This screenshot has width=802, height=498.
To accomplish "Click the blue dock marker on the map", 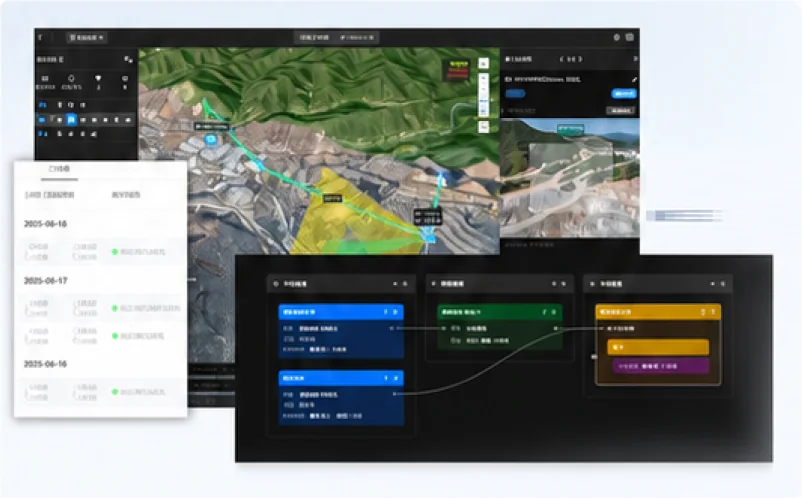I will [210, 139].
